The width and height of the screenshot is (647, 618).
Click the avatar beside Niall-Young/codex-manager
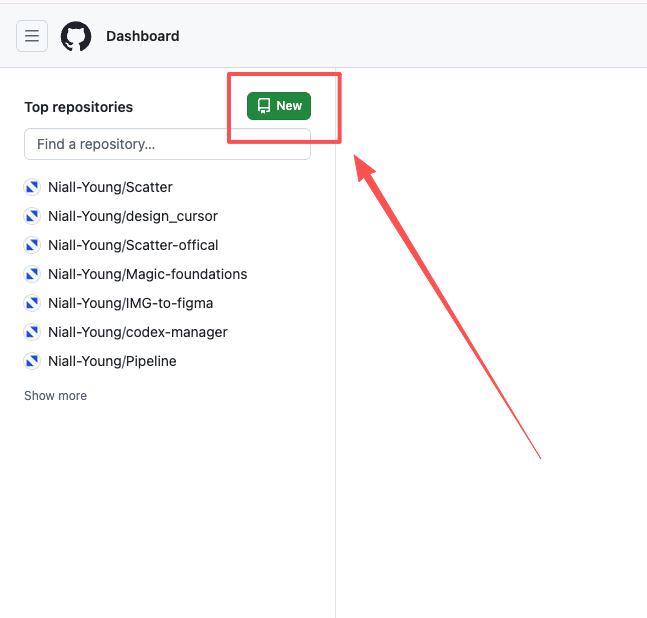click(x=32, y=332)
